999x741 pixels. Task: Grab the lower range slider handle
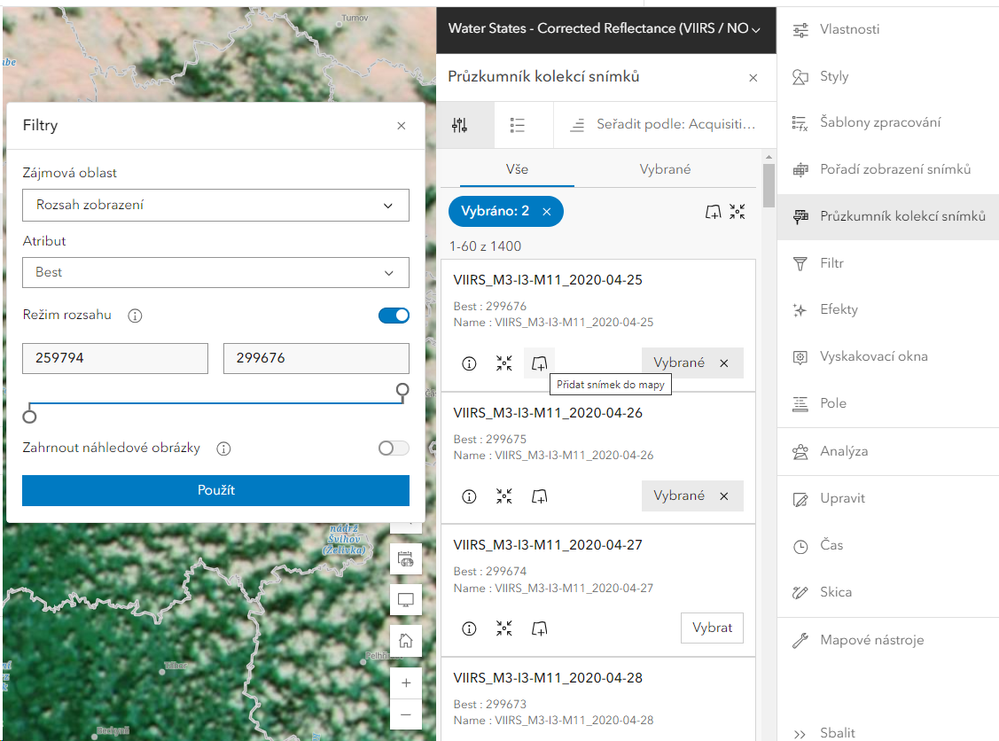29,416
